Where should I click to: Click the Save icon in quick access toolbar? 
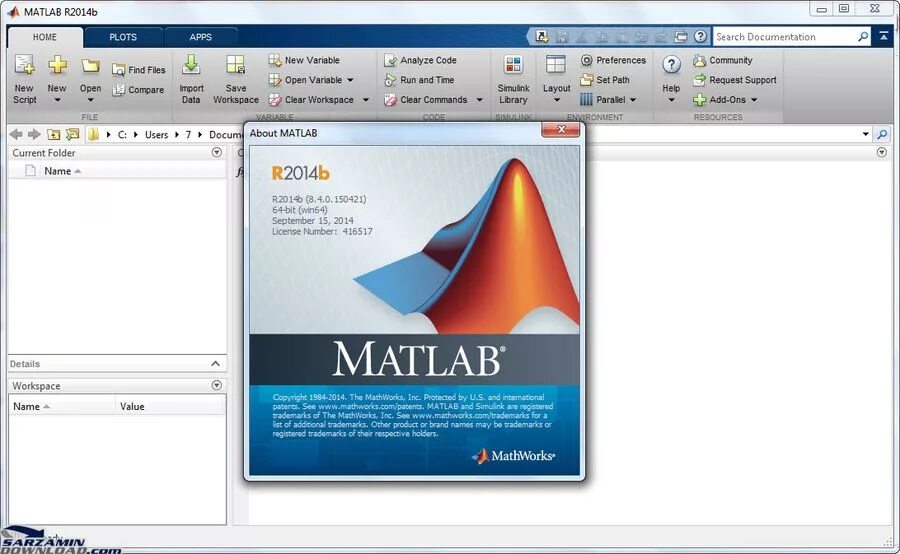click(x=562, y=37)
